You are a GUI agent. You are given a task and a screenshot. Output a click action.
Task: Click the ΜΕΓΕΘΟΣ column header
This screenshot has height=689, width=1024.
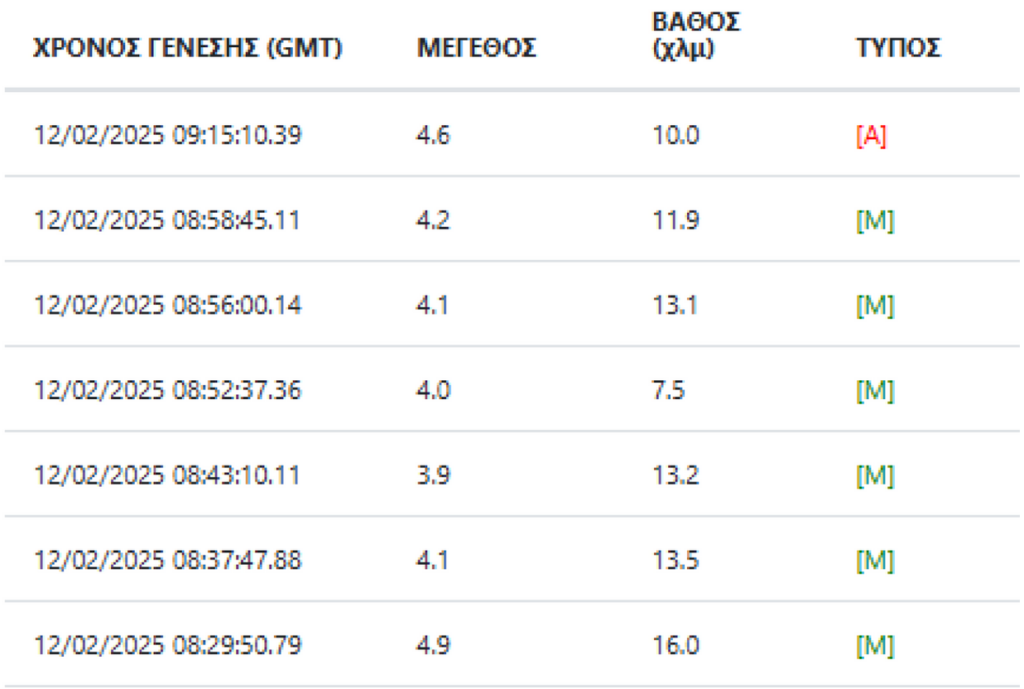pyautogui.click(x=476, y=49)
